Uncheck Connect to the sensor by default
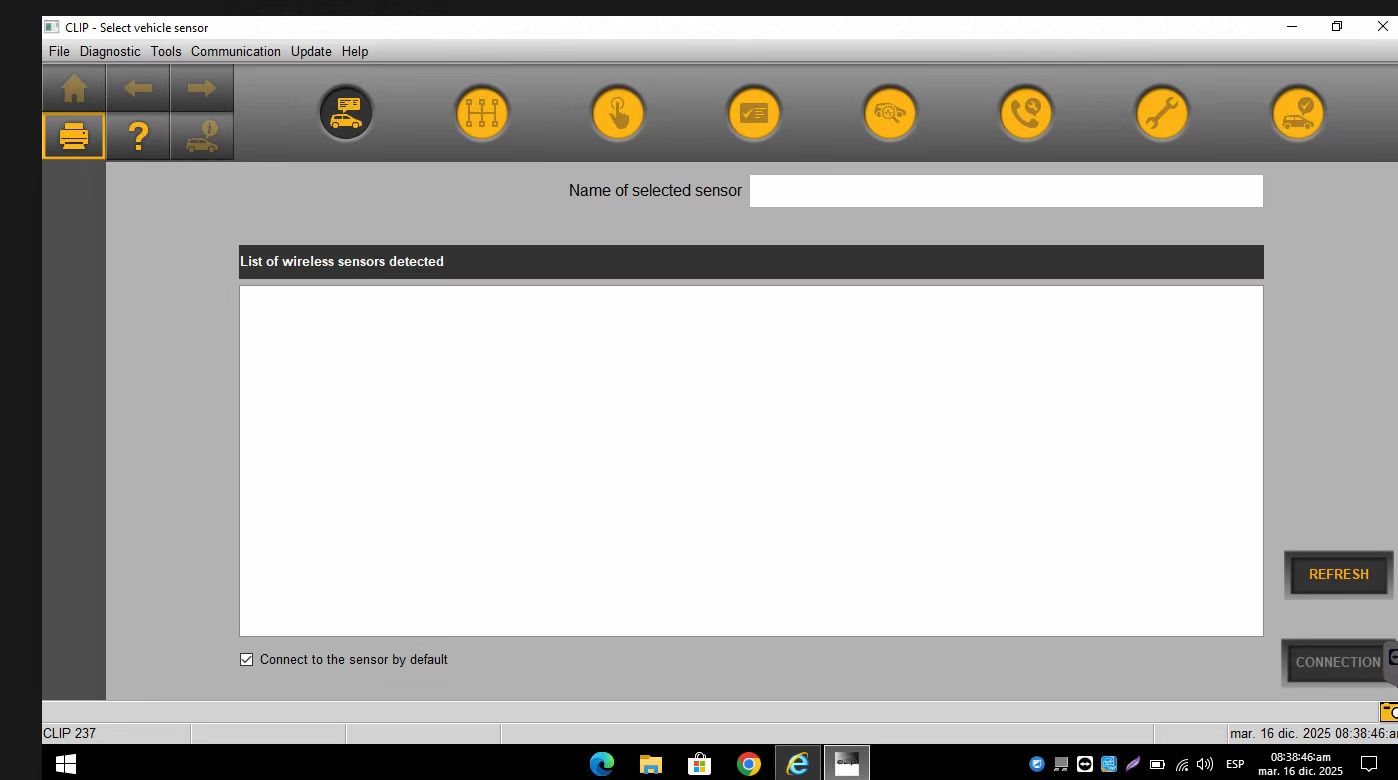Viewport: 1398px width, 780px height. point(247,660)
